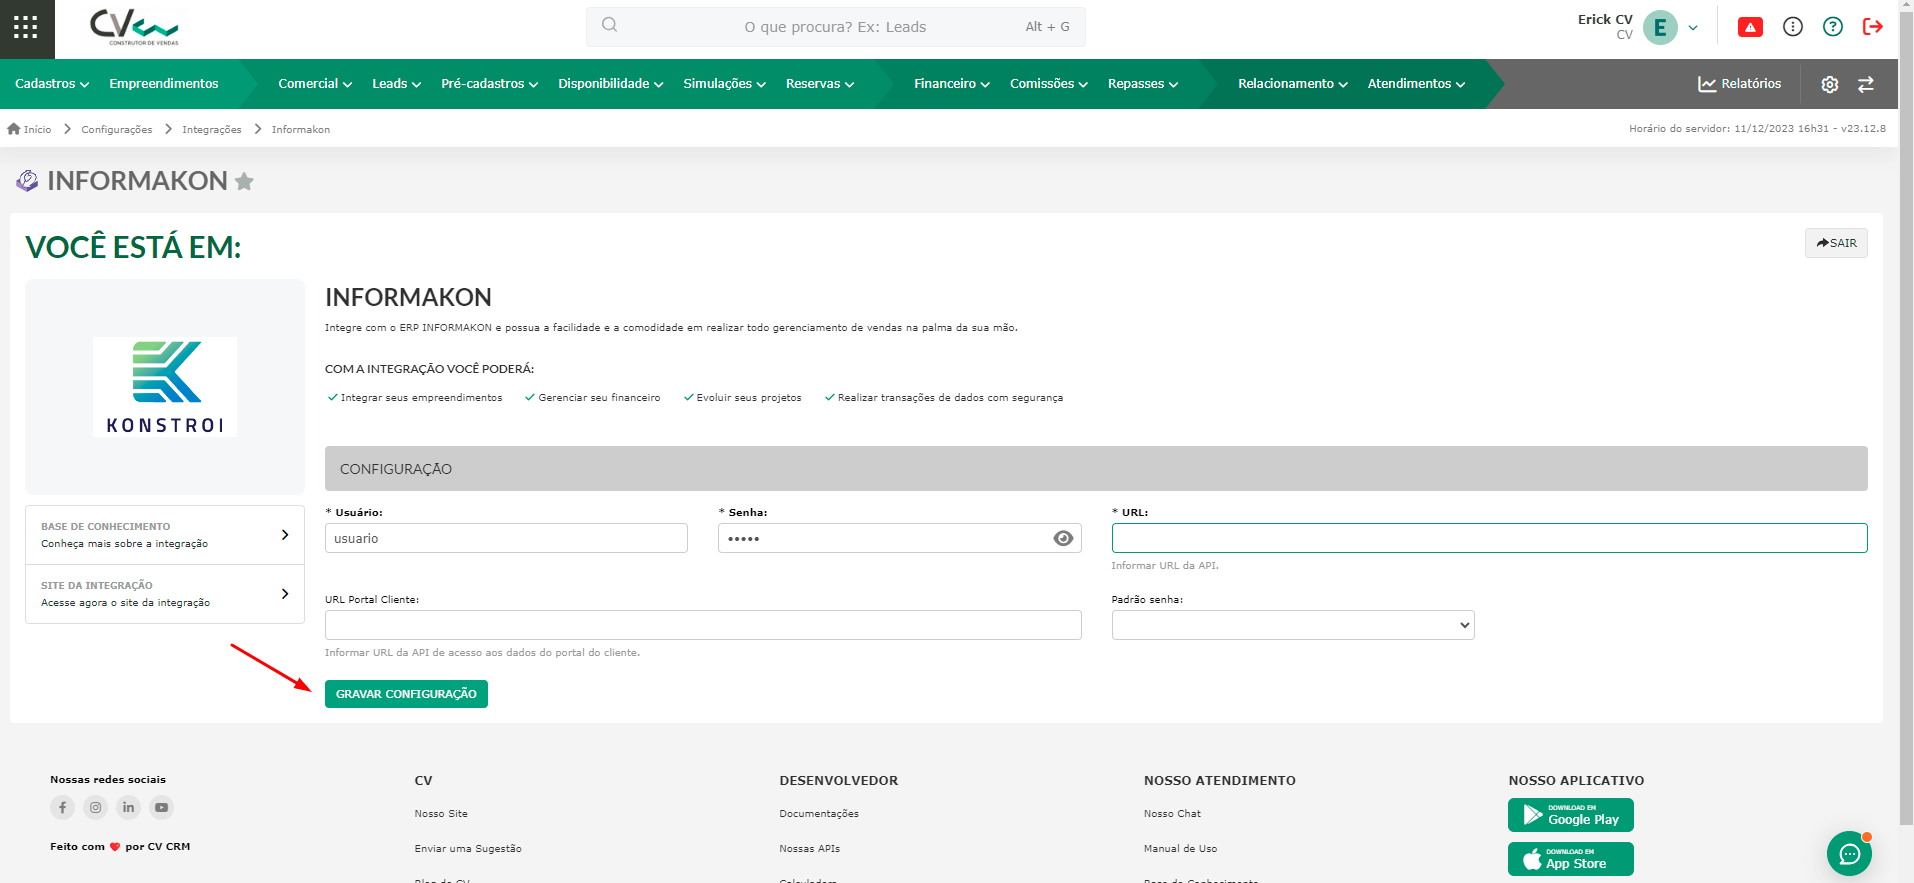The height and width of the screenshot is (883, 1914).
Task: Open Nossas APIs footer link
Action: tap(810, 849)
